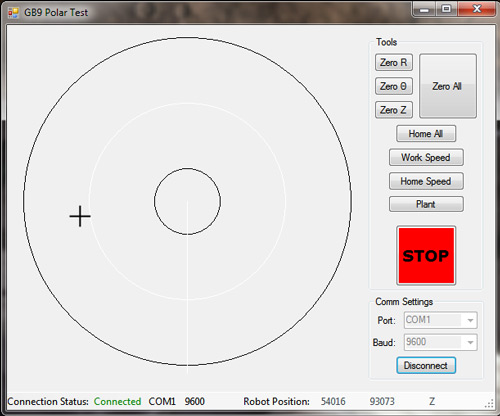500x416 pixels.
Task: Expand the Baud 9600 dropdown
Action: [470, 342]
